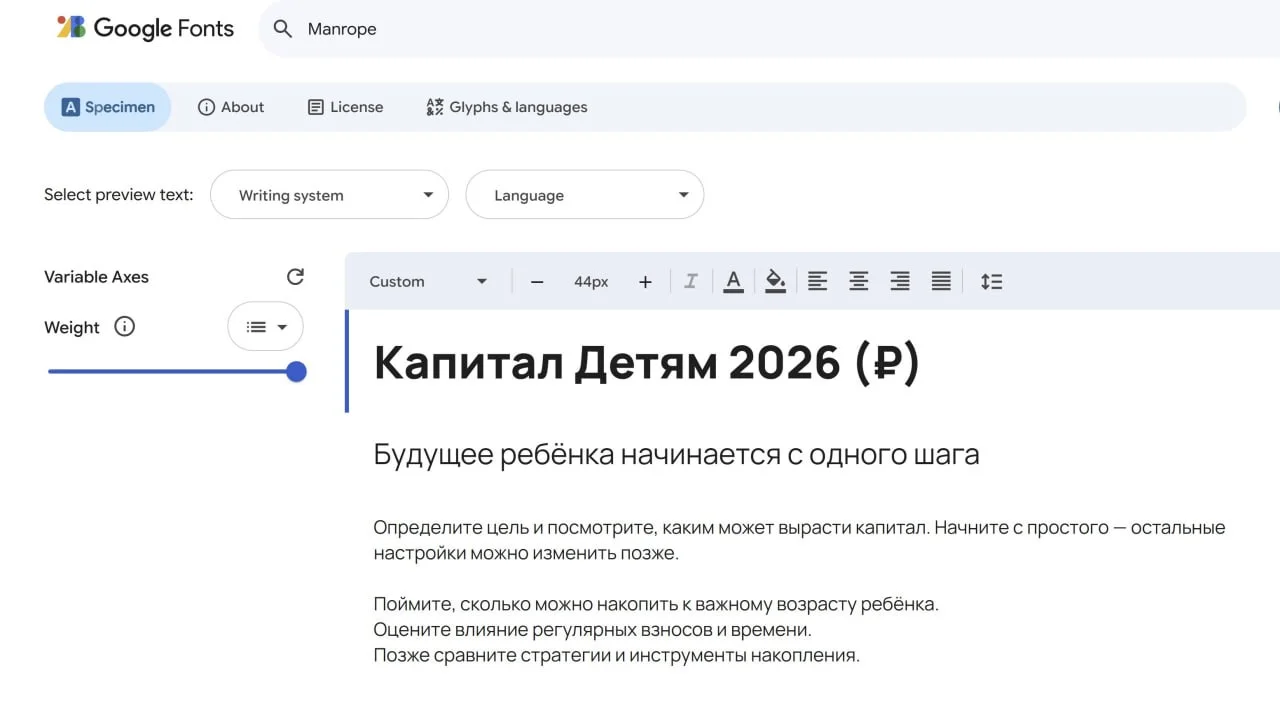Viewport: 1280px width, 703px height.
Task: Click the search magnifier icon
Action: click(283, 29)
